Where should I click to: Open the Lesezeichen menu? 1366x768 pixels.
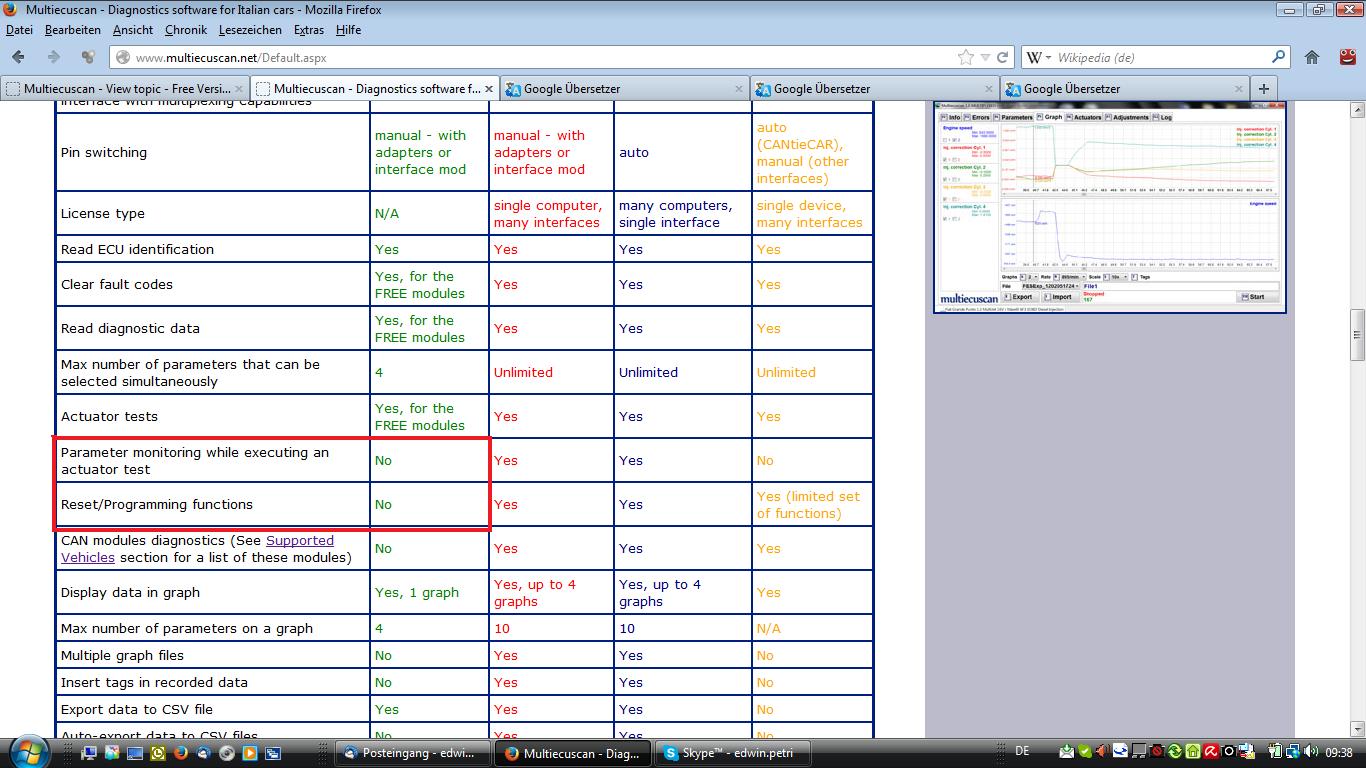[x=251, y=30]
